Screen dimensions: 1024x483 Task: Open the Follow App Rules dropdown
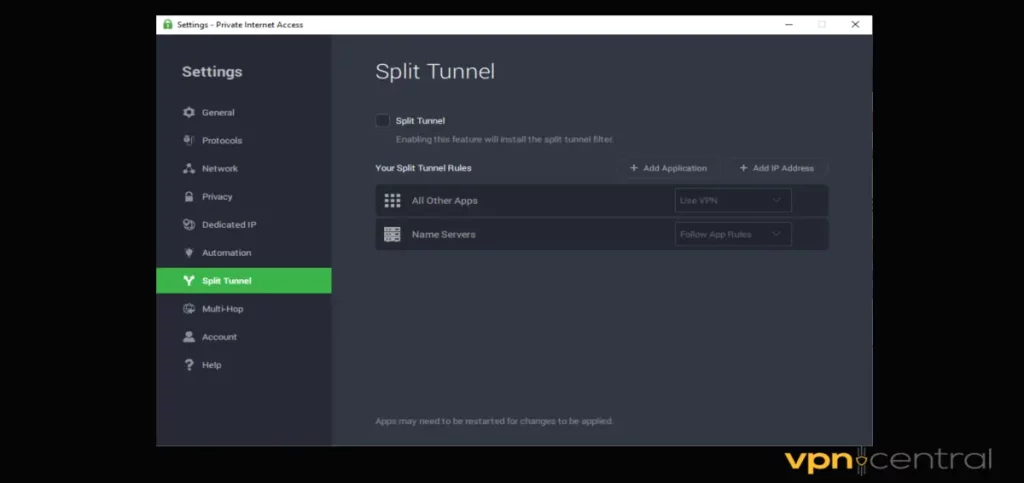click(x=733, y=234)
